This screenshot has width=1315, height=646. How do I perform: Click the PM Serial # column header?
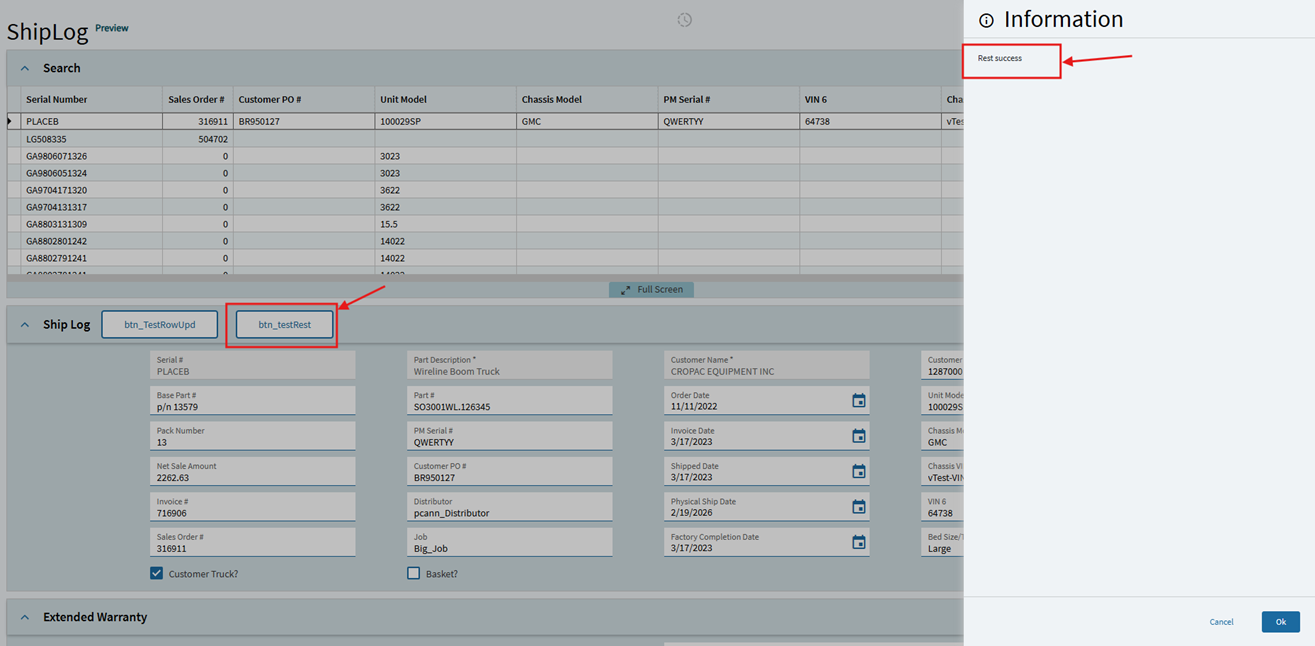coord(729,99)
